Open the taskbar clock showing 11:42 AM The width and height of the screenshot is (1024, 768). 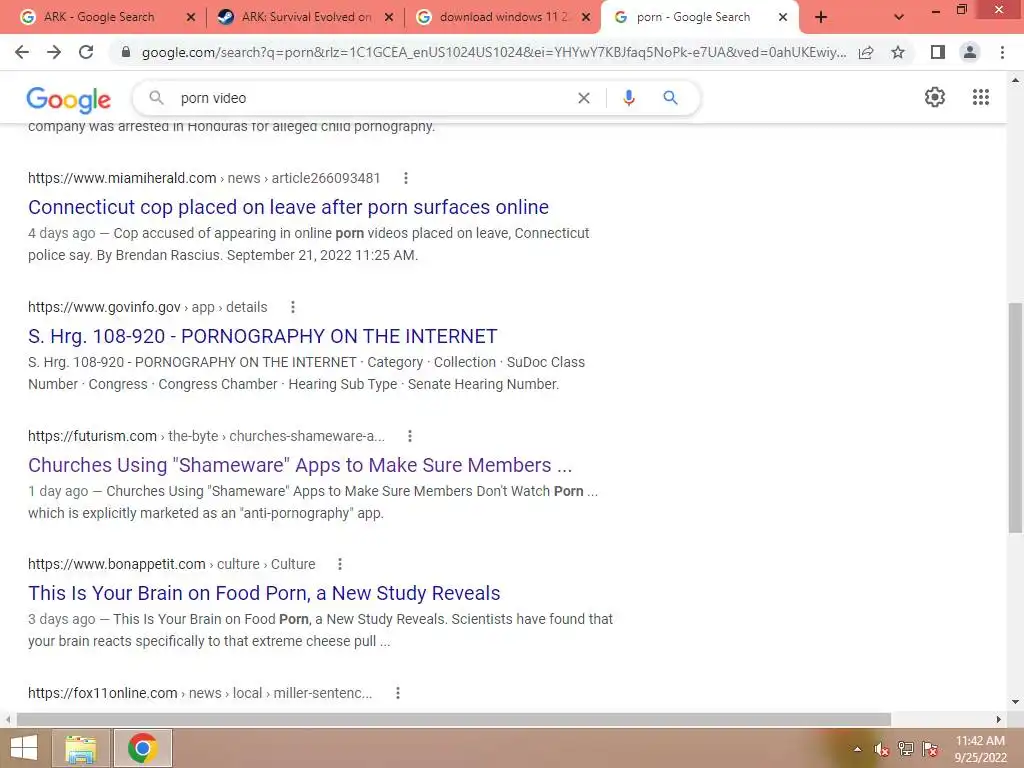point(980,749)
